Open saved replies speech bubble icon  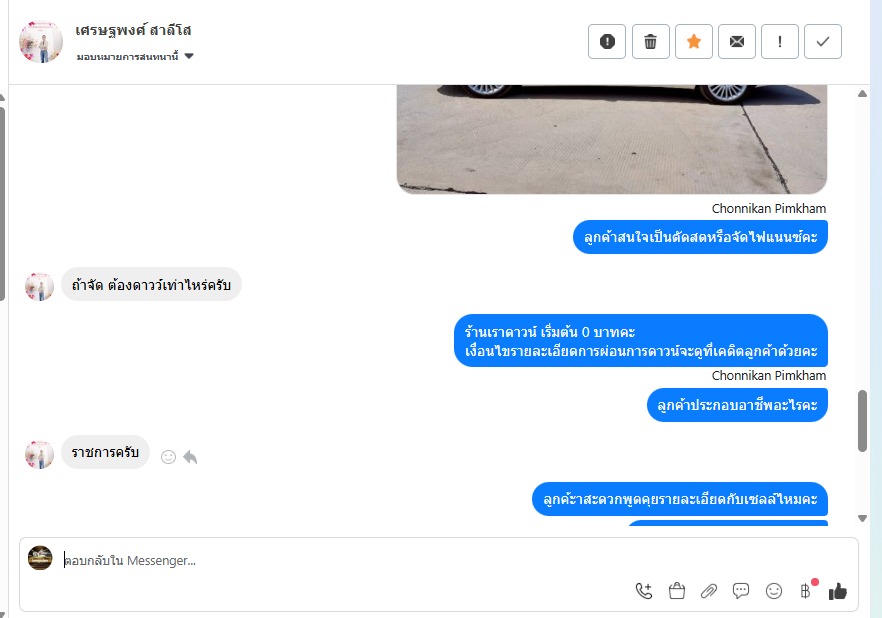pos(741,591)
